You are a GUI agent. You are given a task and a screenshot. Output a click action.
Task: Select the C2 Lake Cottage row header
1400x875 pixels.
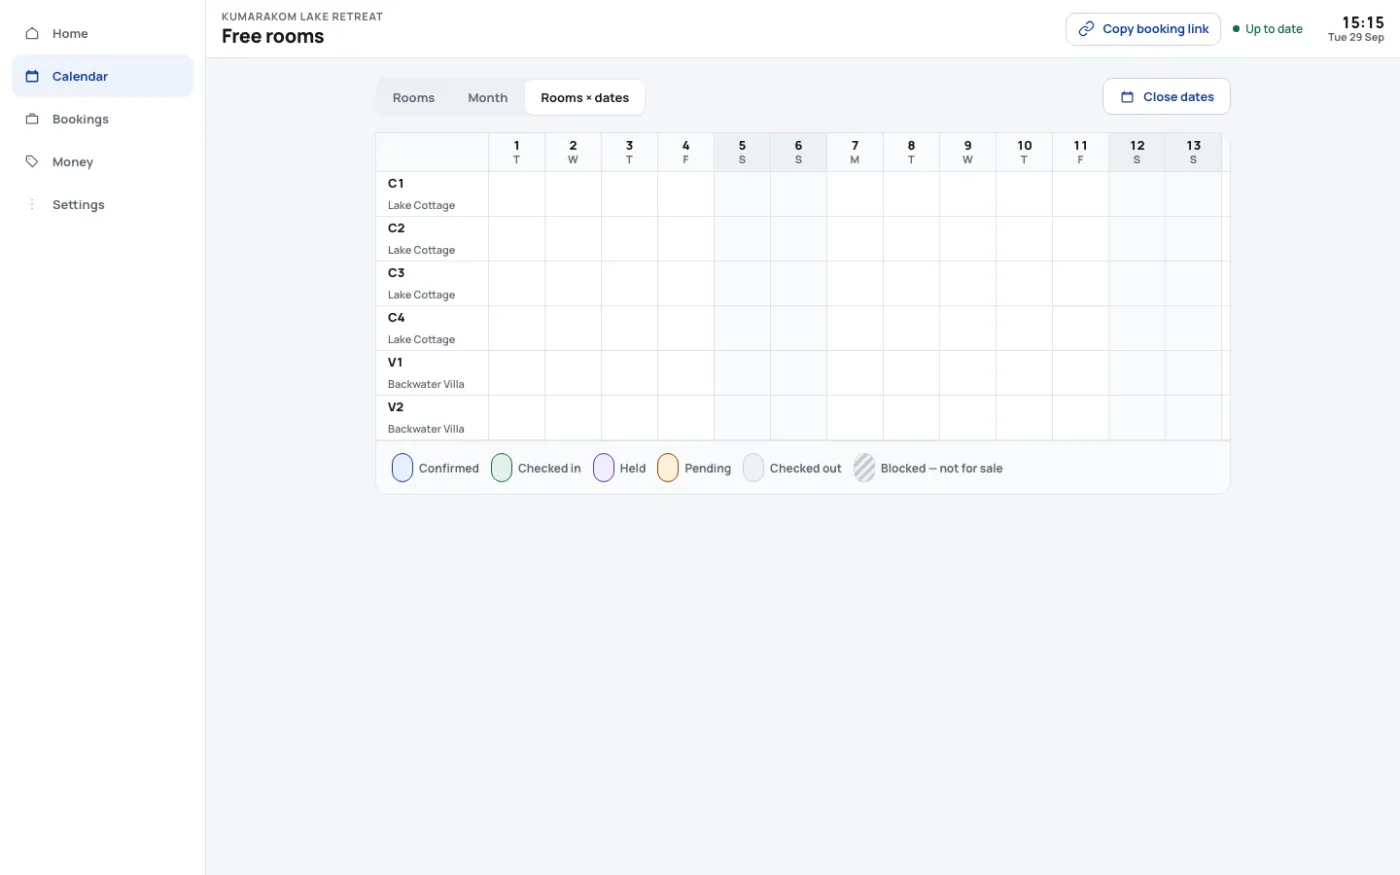click(432, 239)
